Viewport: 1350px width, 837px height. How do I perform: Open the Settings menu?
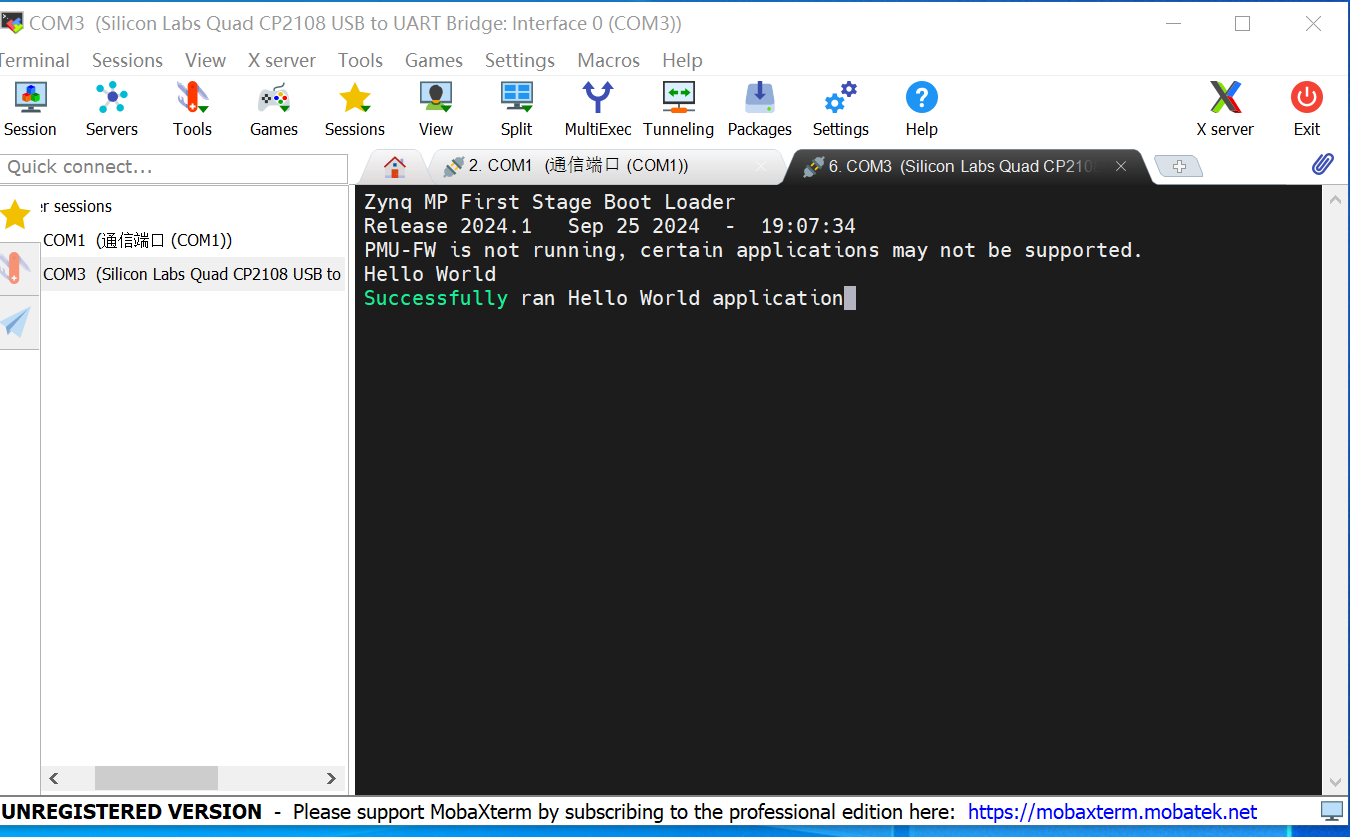click(x=520, y=60)
